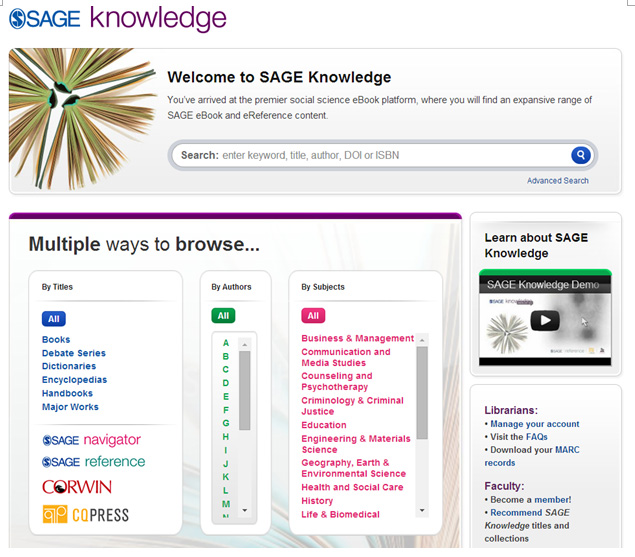This screenshot has width=635, height=557.
Task: Click the authors list scroll up arrow
Action: point(244,344)
